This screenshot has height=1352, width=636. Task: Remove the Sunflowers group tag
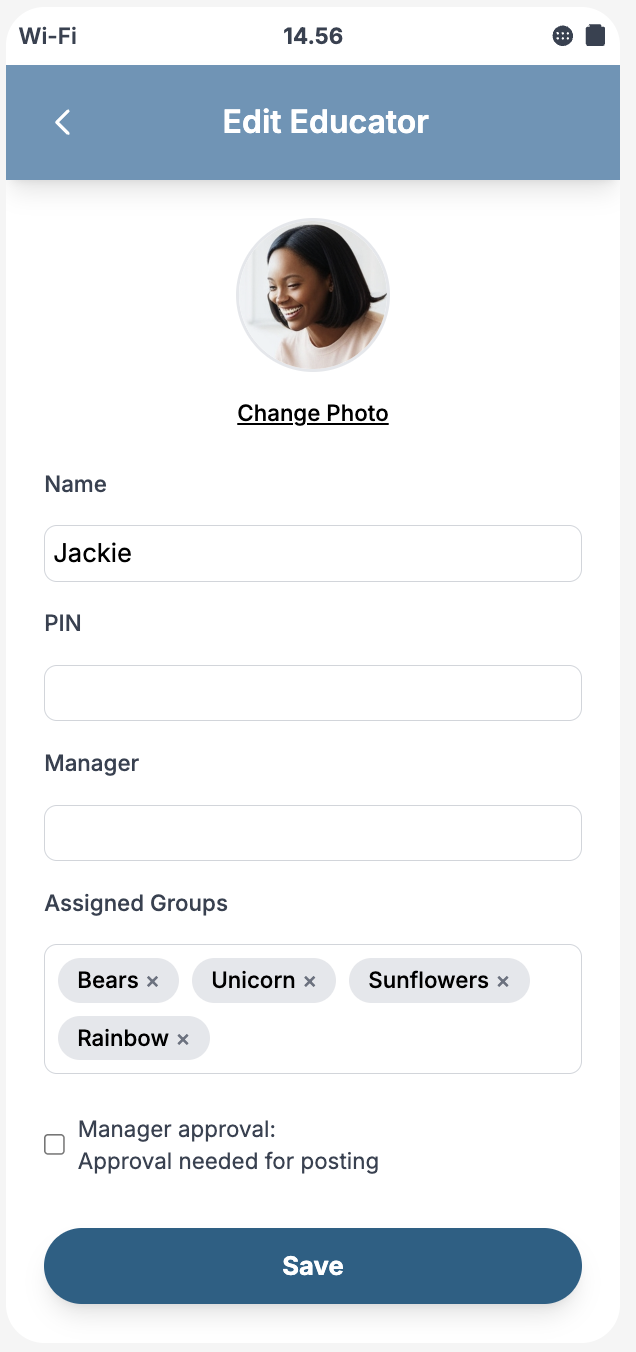coord(503,982)
